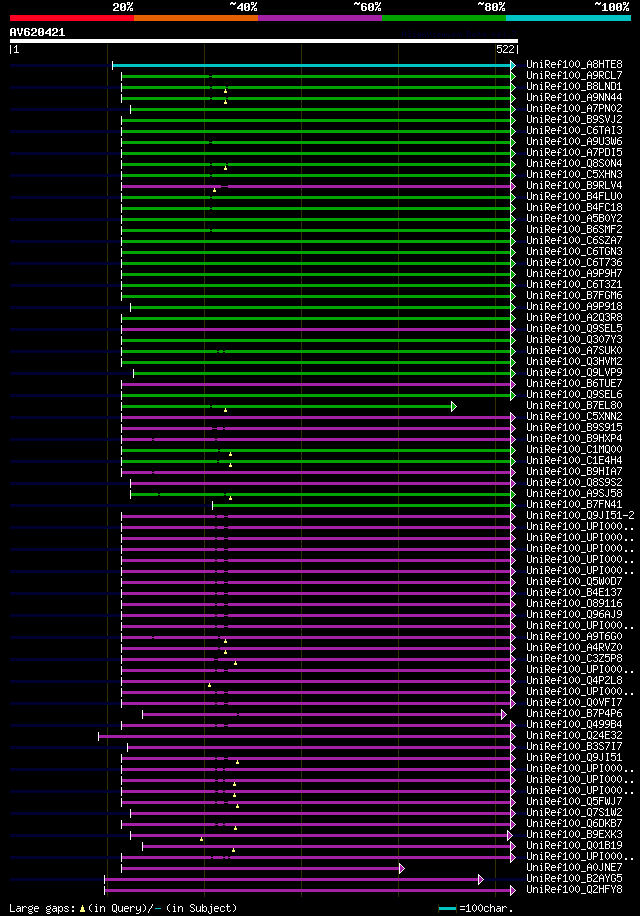
Task: Open hit UniRef100_A8HTE8
Action: (x=574, y=64)
